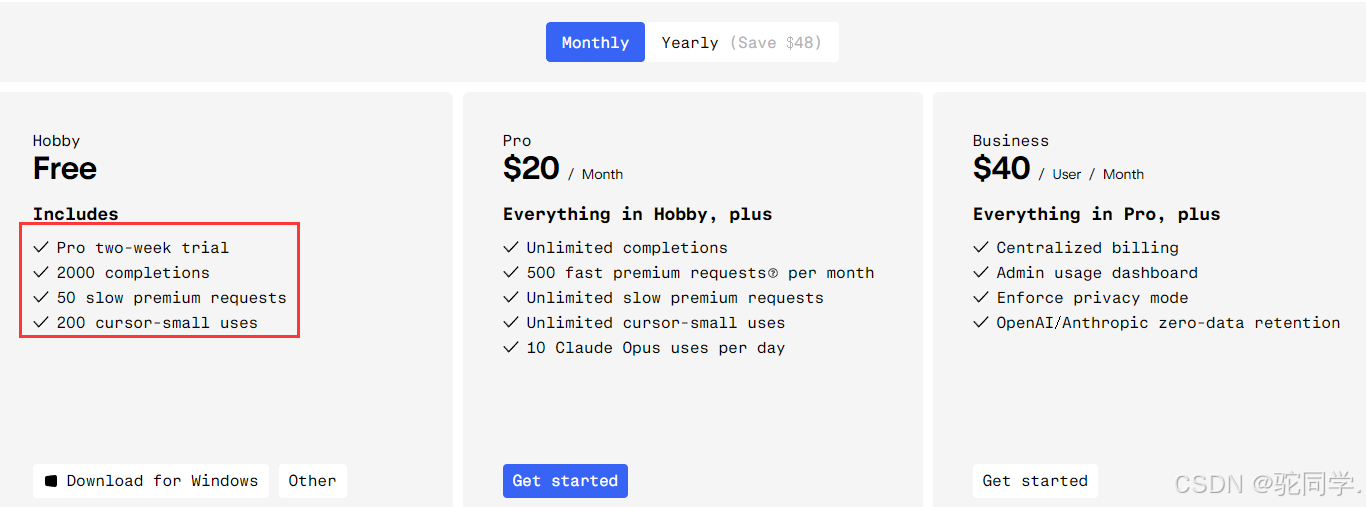Click checkmark next to 10 Claude Opus uses
The height and width of the screenshot is (507, 1366).
511,347
